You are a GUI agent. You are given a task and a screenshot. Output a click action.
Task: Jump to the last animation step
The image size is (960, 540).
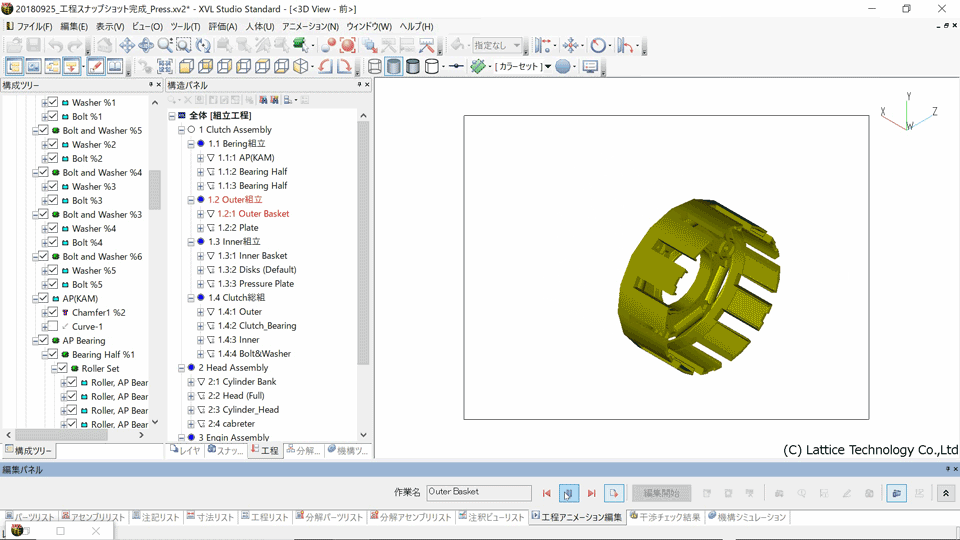pos(591,493)
